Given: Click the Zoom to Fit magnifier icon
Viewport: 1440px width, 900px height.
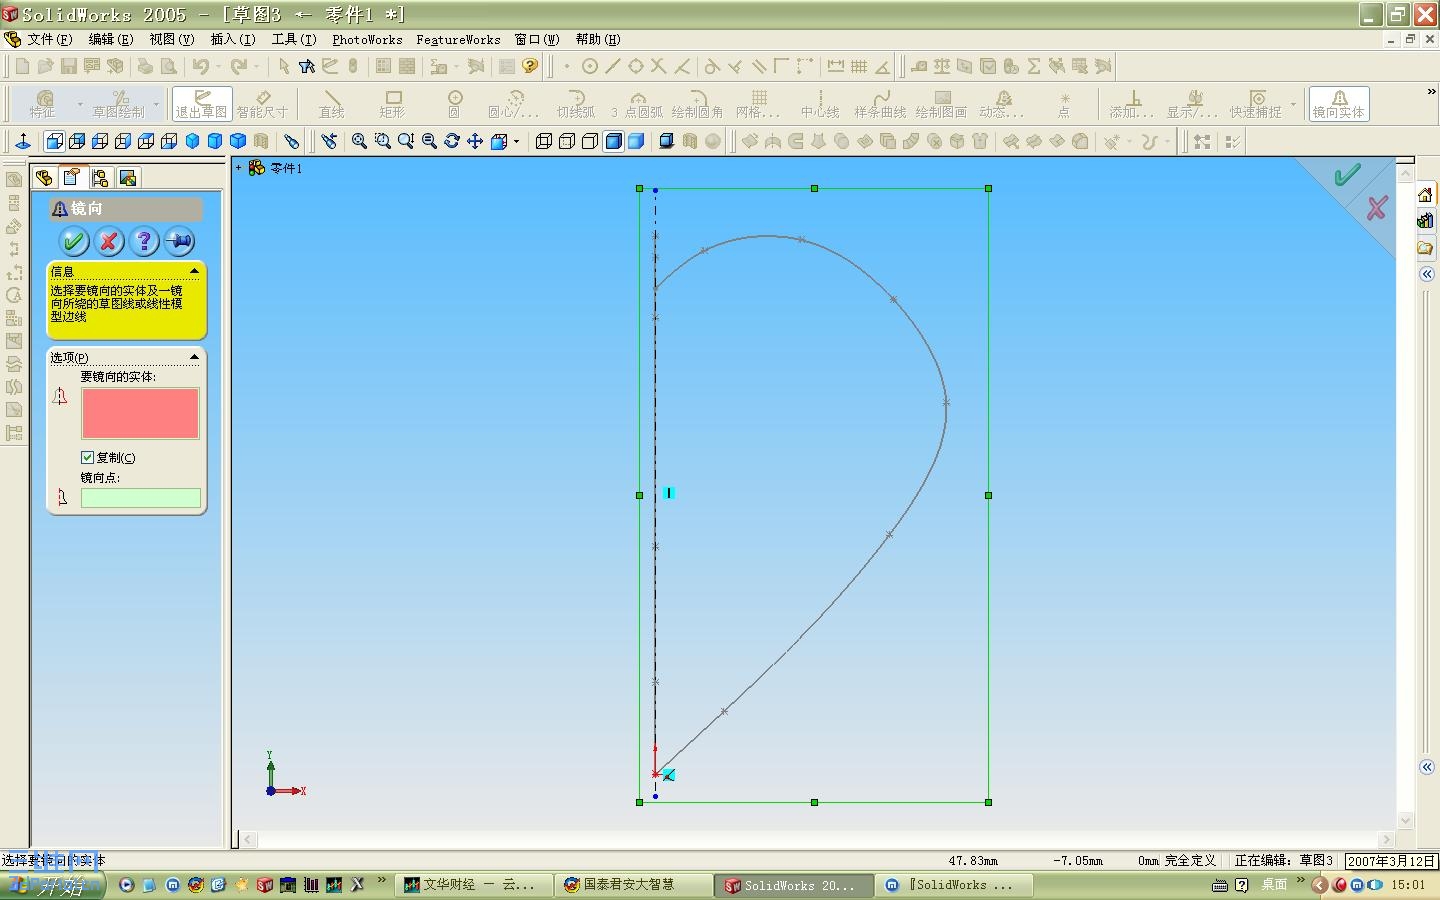Looking at the screenshot, I should point(359,141).
